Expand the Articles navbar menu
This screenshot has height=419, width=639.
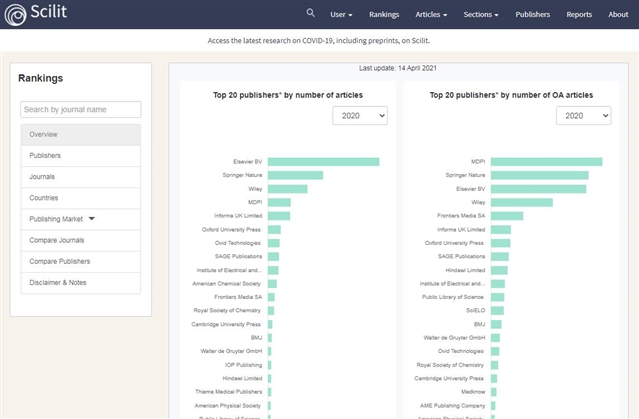[x=431, y=15]
